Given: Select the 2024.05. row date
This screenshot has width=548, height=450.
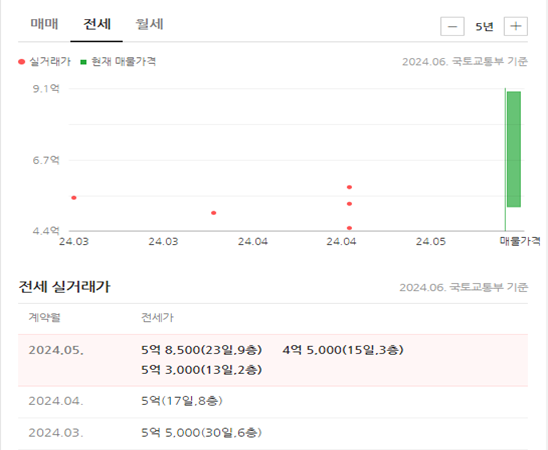Looking at the screenshot, I should 56,350.
